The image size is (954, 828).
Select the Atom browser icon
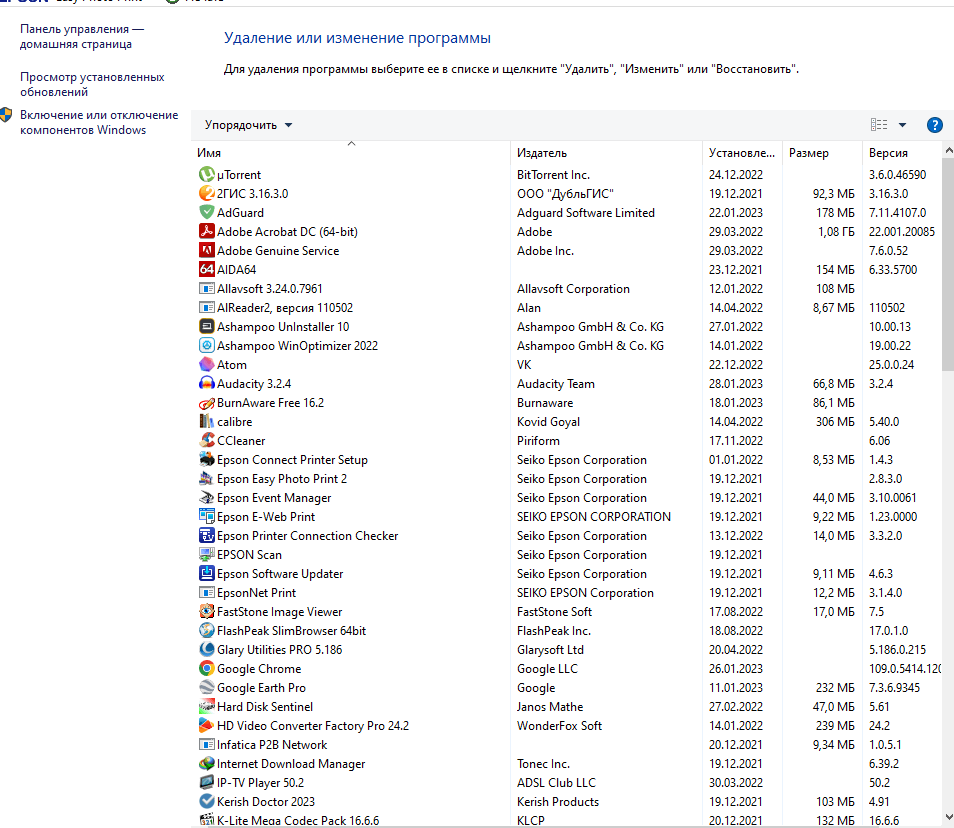[207, 364]
